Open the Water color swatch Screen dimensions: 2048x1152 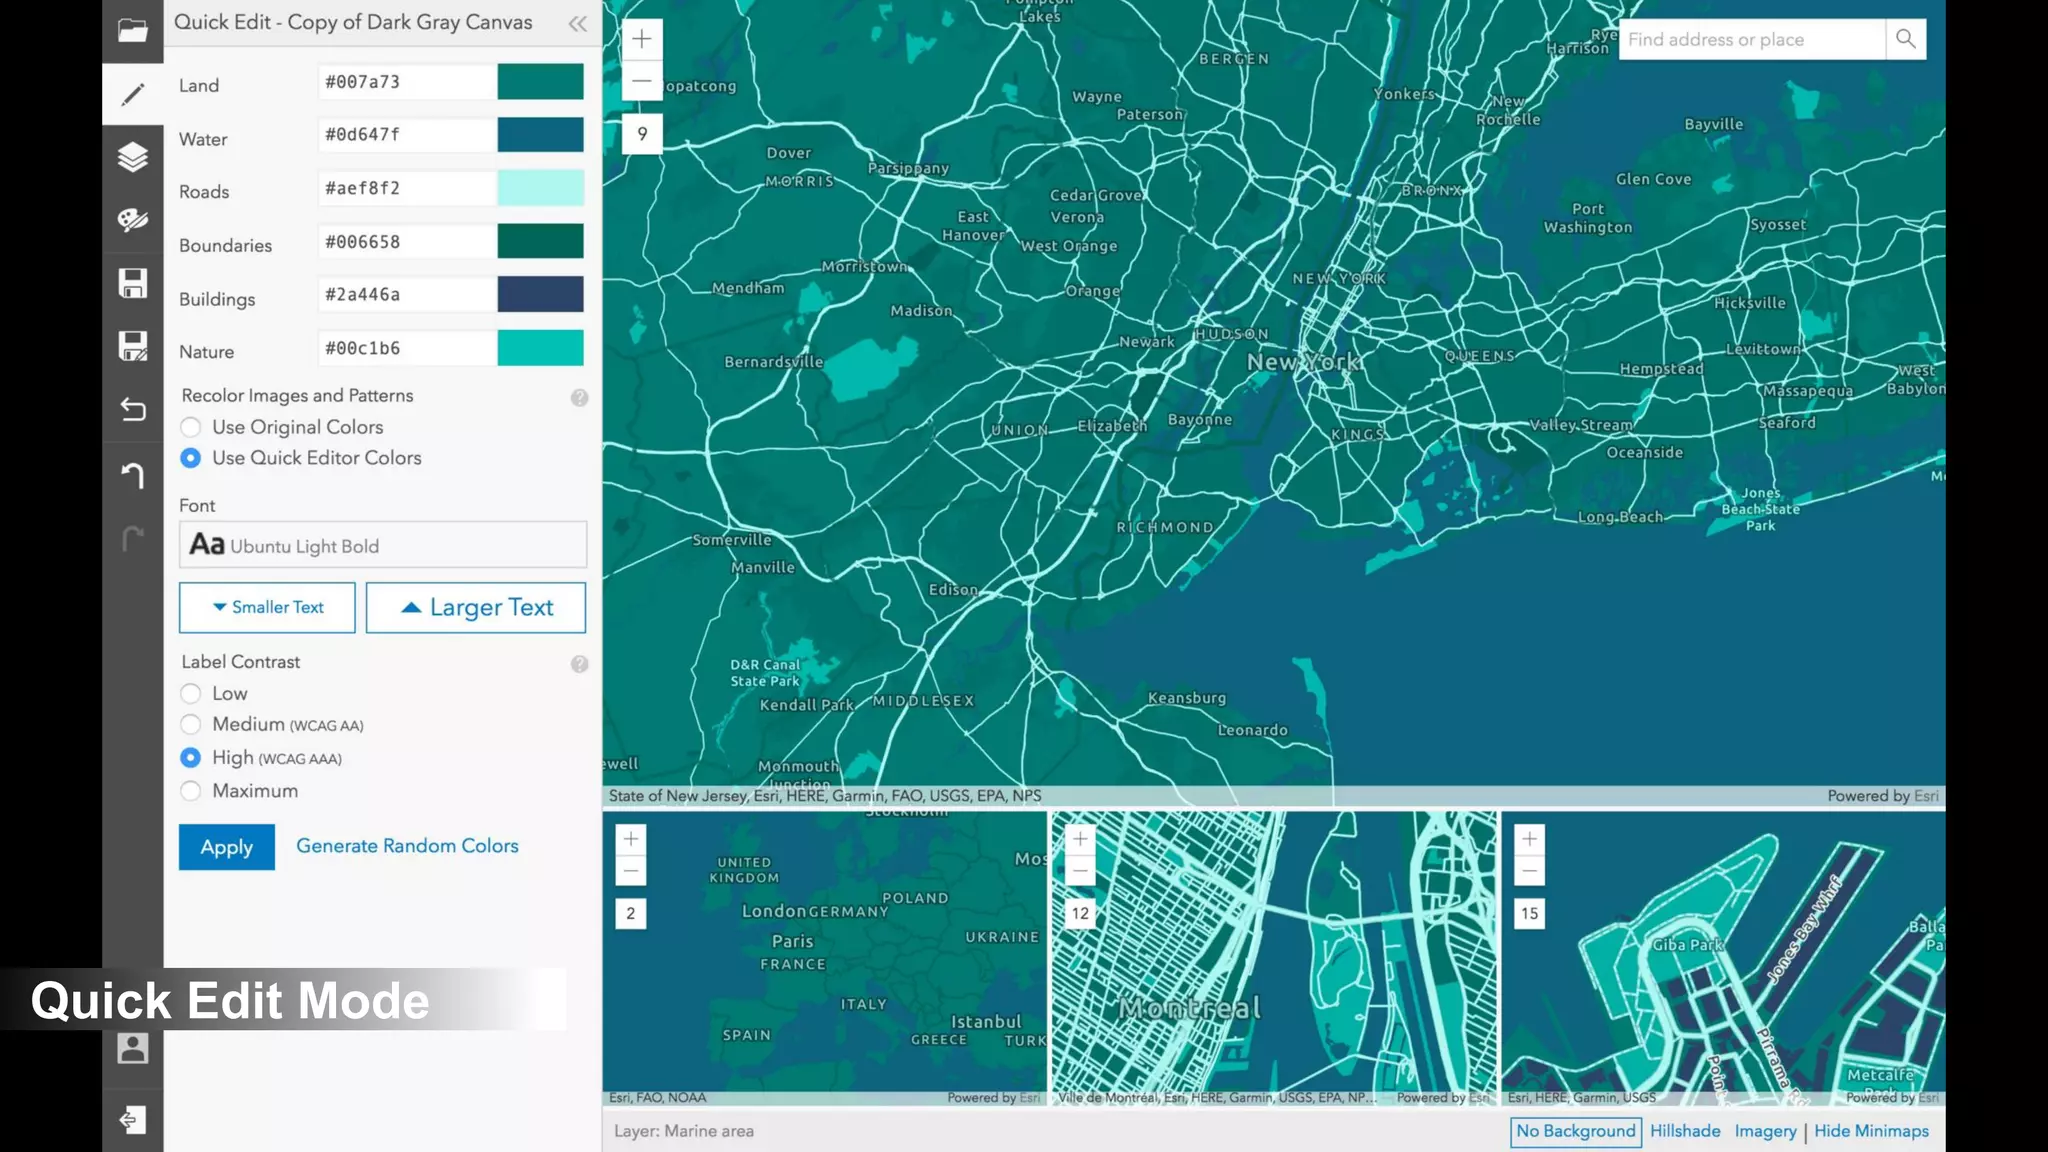(540, 135)
